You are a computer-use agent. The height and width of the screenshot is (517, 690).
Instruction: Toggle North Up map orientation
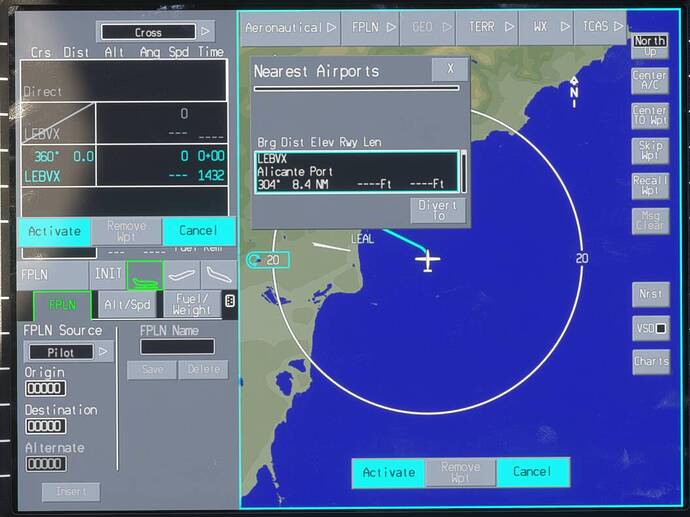[x=650, y=46]
